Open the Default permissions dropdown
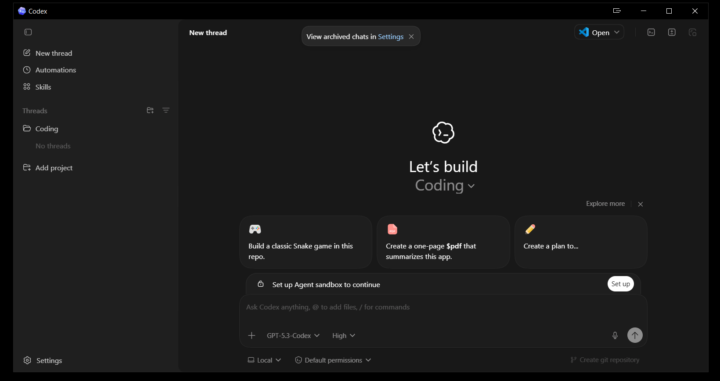 pyautogui.click(x=333, y=360)
